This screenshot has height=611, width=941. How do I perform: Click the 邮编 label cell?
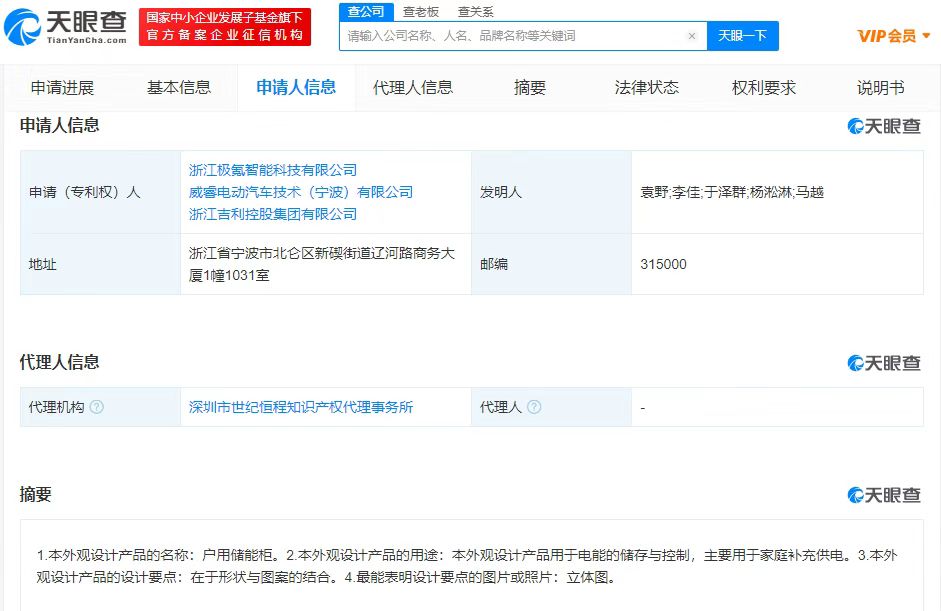click(552, 264)
